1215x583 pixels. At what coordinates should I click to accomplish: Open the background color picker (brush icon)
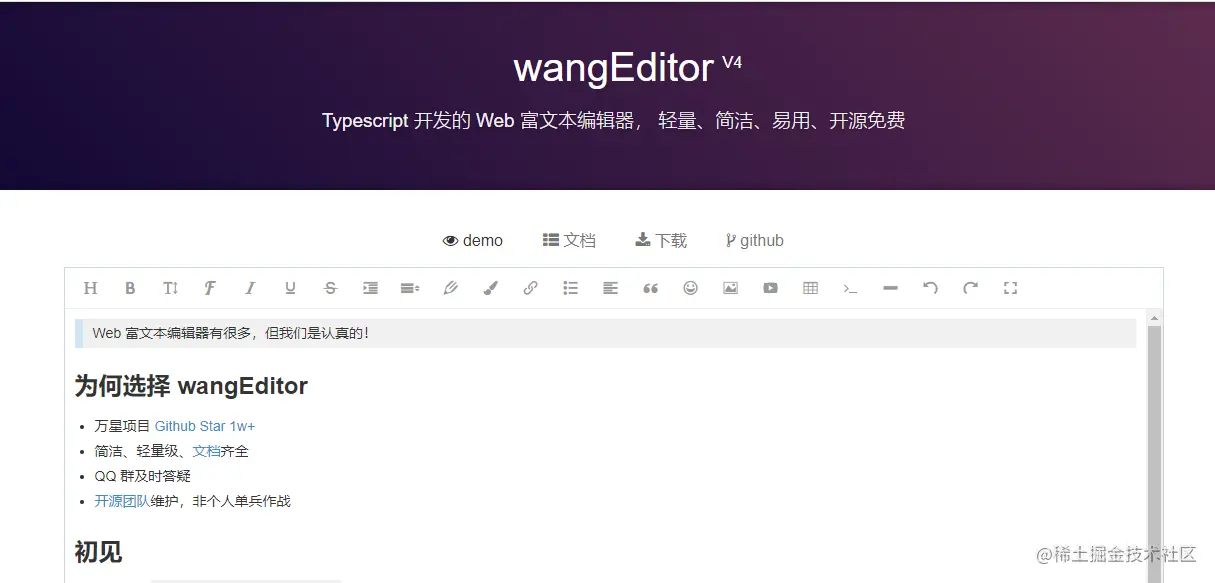(x=490, y=288)
